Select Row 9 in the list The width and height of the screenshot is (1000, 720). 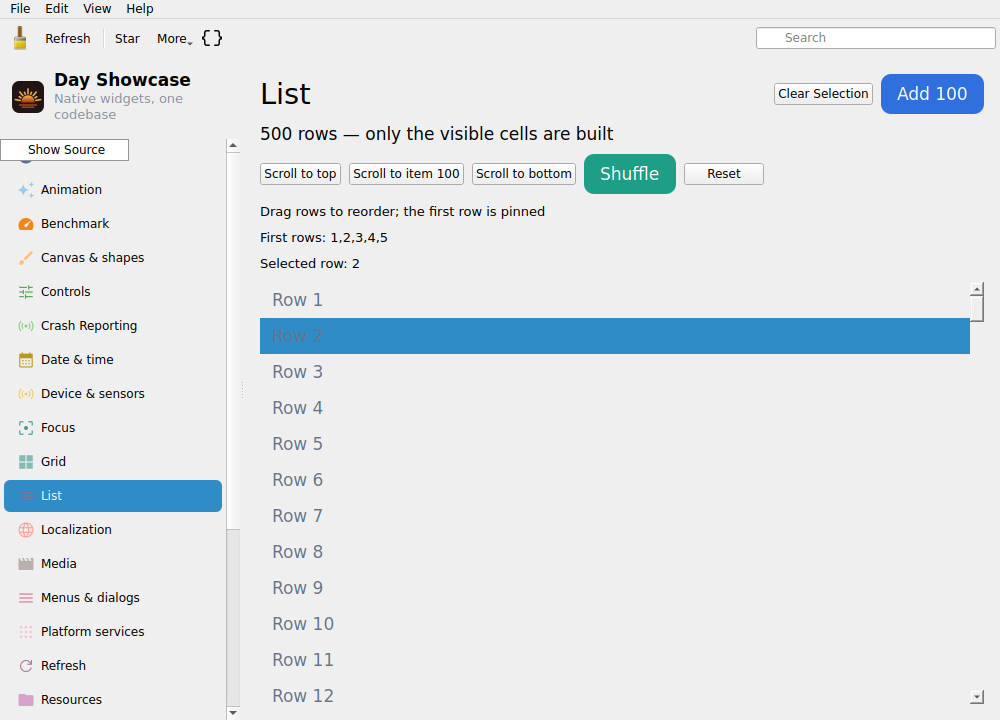615,588
